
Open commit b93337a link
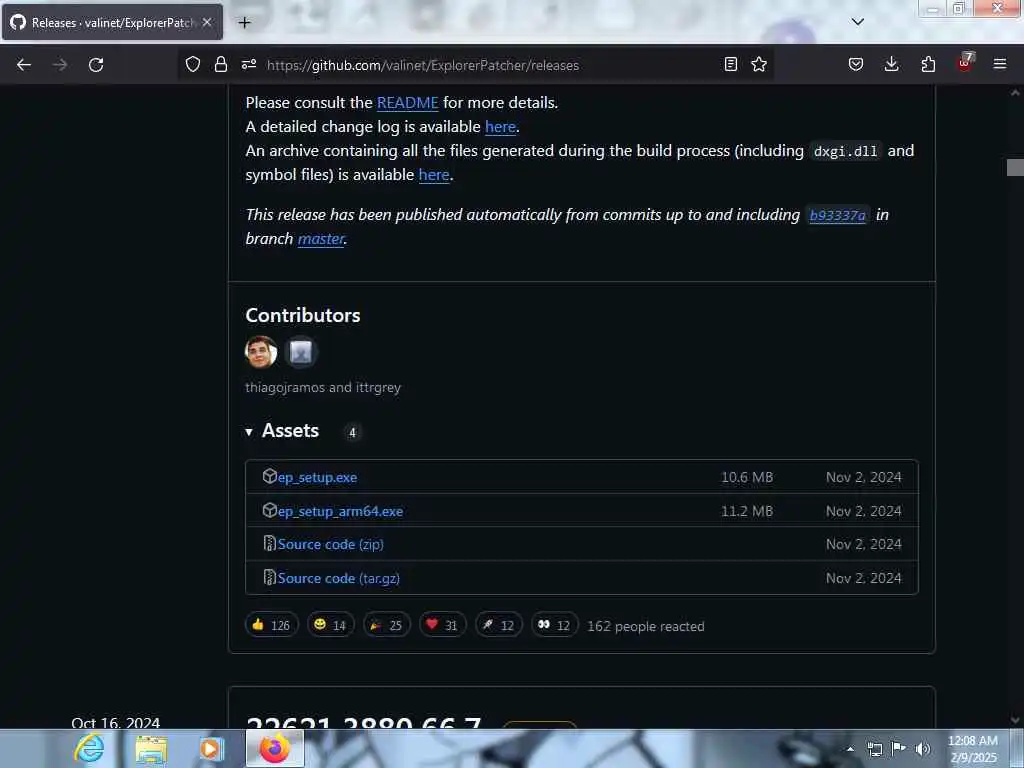[837, 215]
